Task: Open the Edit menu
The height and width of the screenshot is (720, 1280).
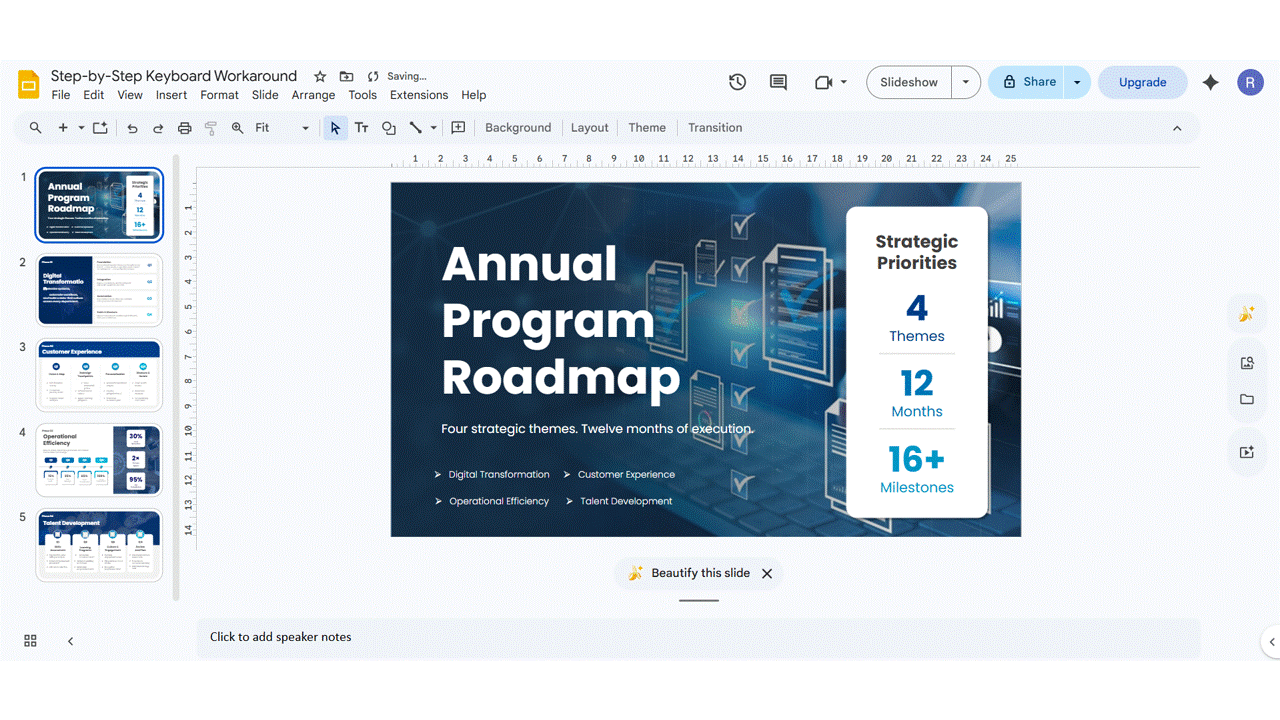Action: click(x=94, y=95)
